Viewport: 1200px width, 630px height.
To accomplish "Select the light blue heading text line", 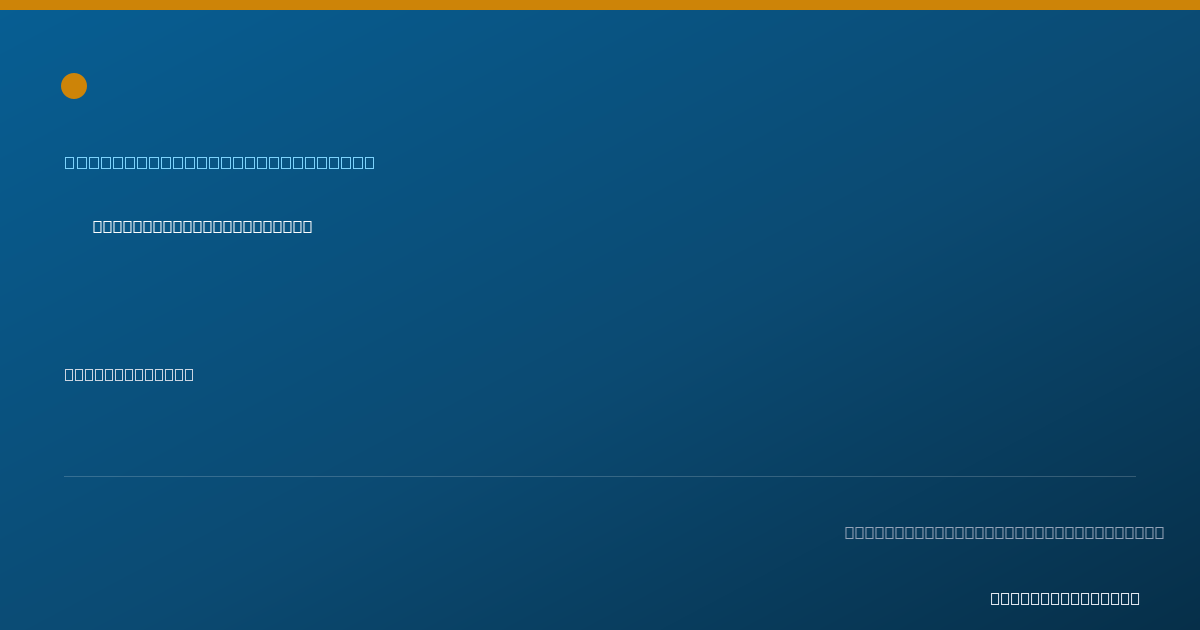I will tap(220, 162).
